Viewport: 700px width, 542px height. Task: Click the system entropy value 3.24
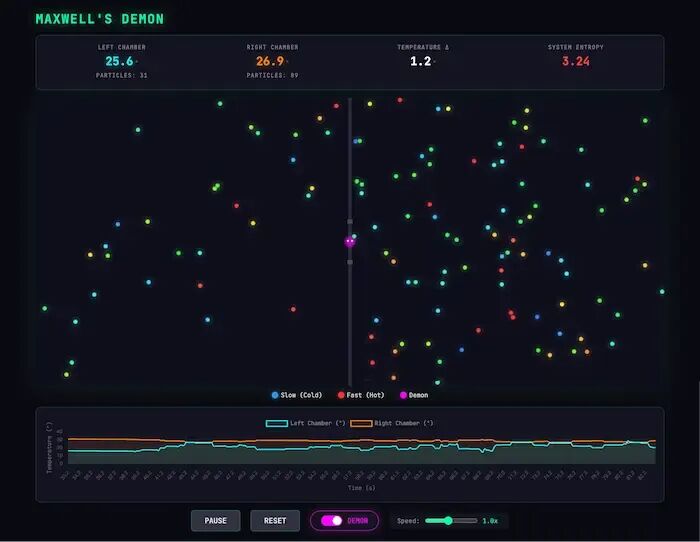(576, 61)
